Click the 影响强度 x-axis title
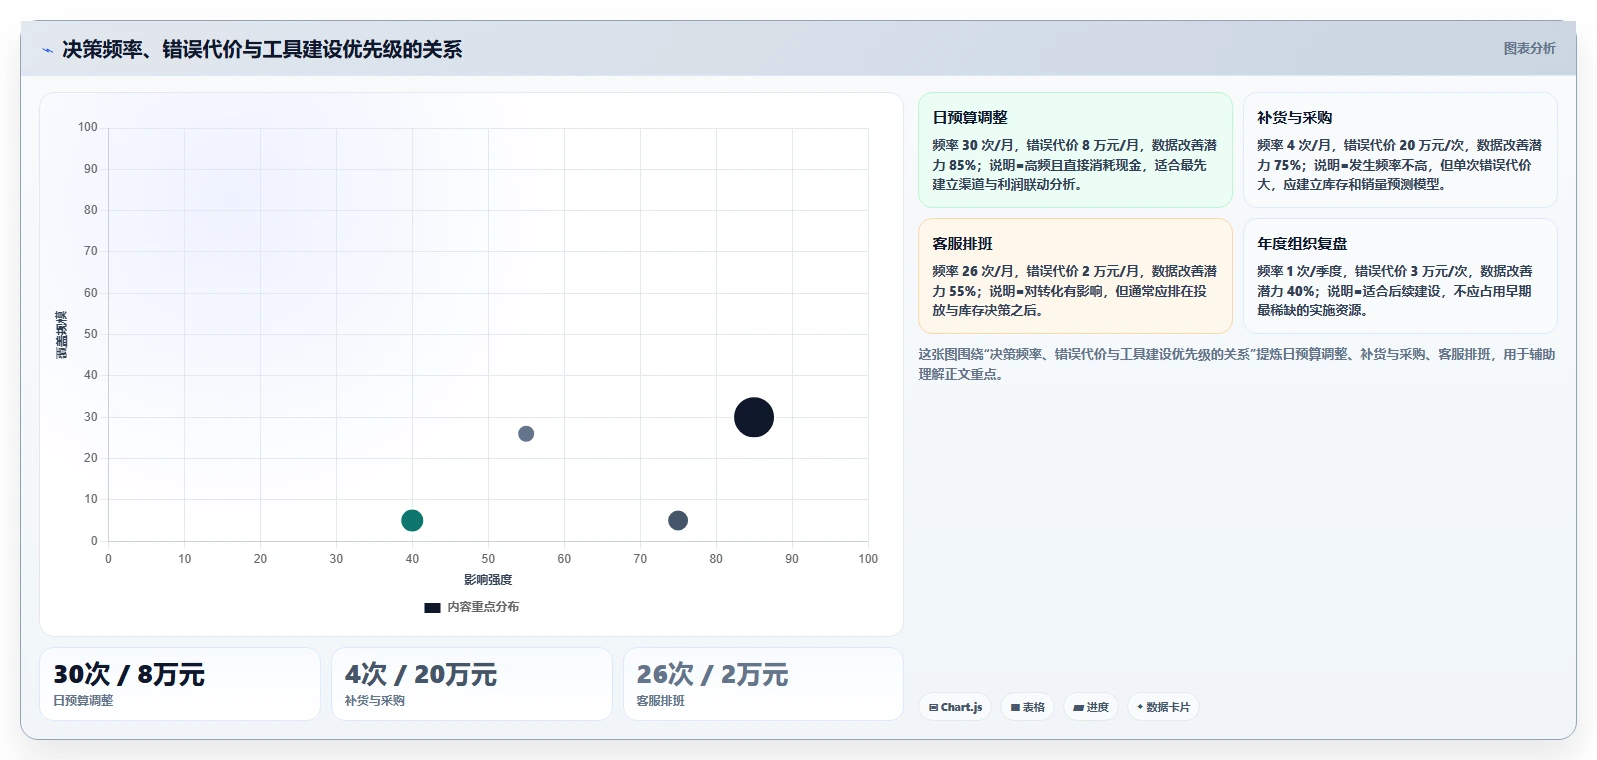 [x=488, y=580]
